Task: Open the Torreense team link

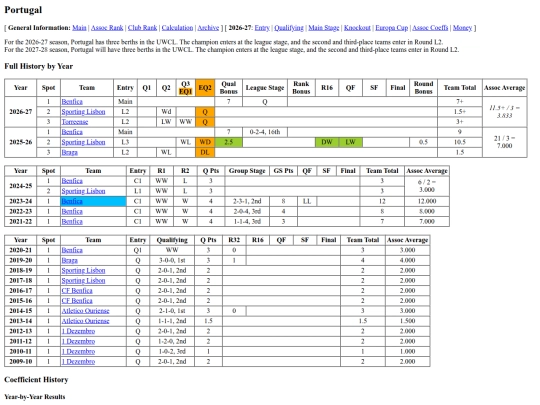Action: click(x=75, y=122)
